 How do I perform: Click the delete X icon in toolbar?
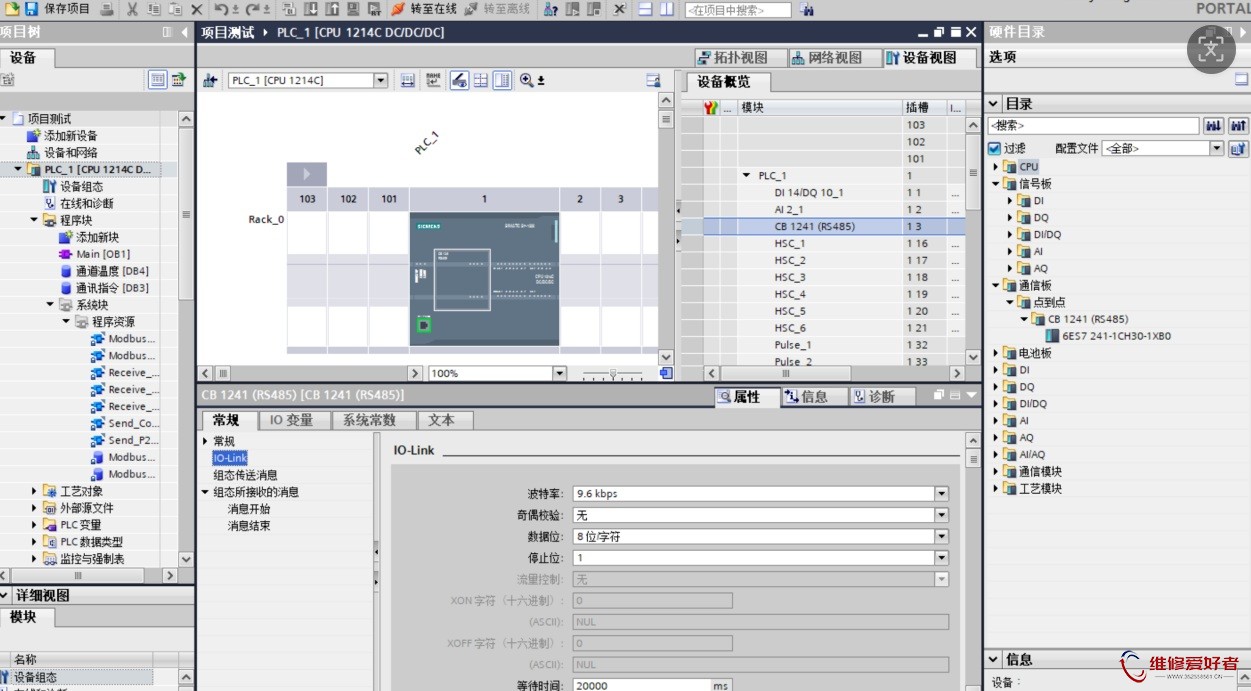tap(196, 9)
